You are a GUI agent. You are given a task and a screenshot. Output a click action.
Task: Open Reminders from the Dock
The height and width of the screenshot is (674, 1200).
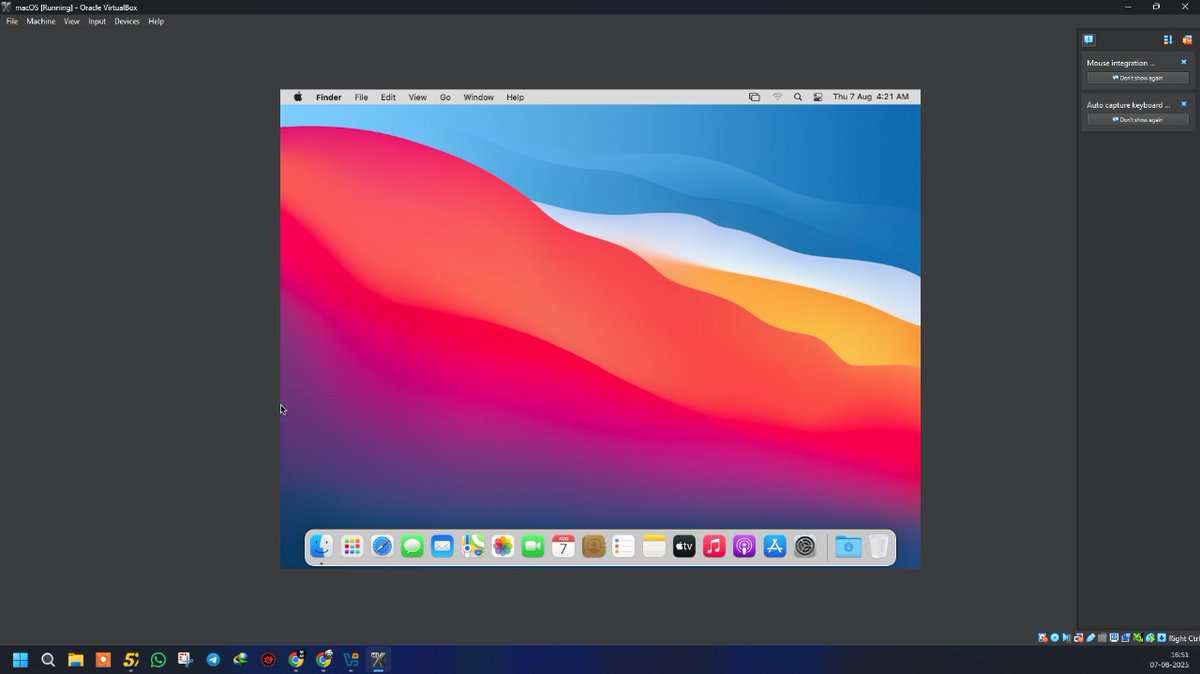(x=624, y=546)
